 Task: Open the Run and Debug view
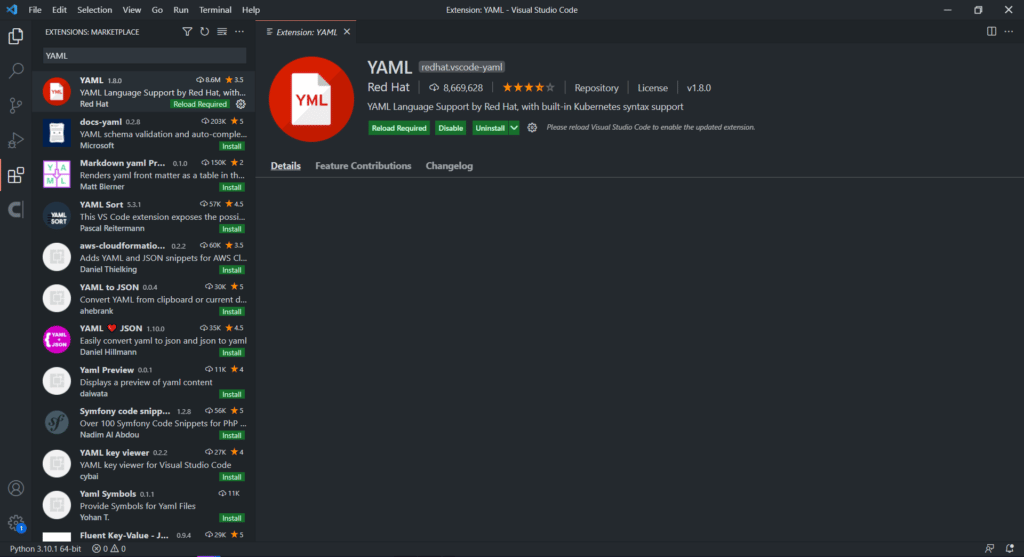tap(16, 140)
